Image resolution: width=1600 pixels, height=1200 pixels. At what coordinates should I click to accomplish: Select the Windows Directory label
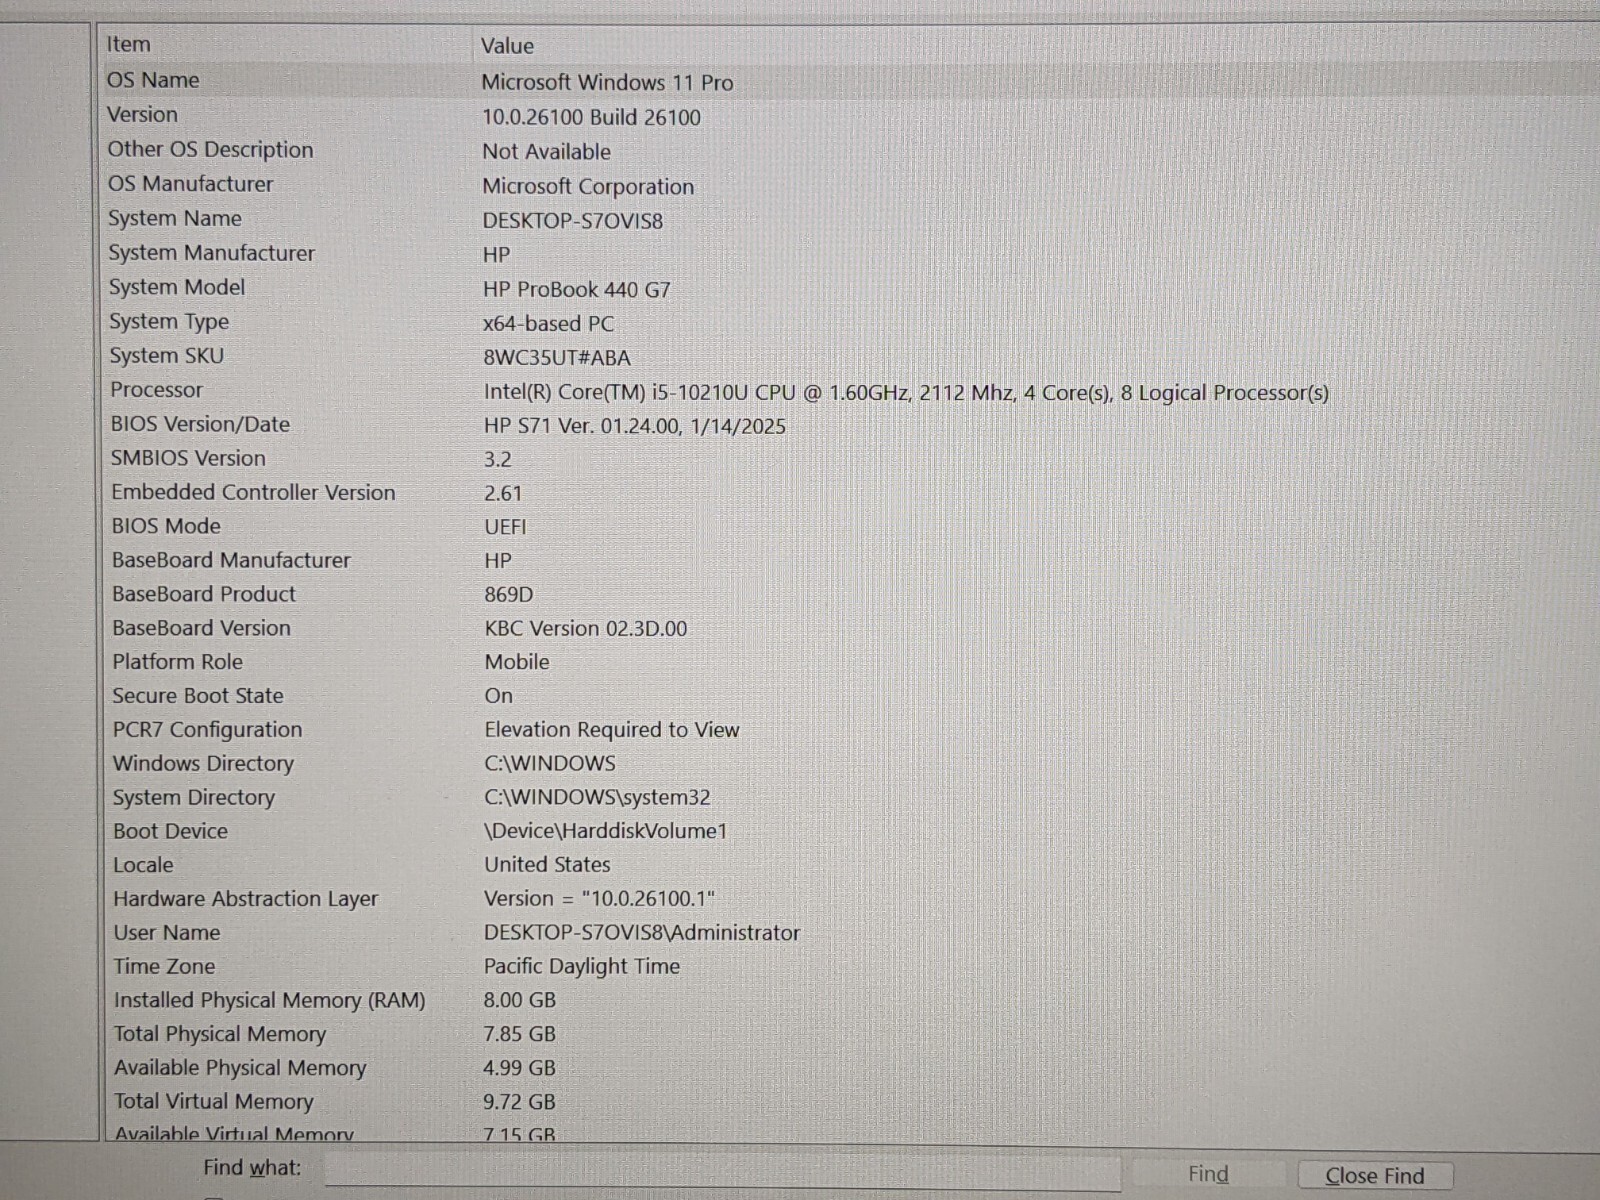click(203, 764)
